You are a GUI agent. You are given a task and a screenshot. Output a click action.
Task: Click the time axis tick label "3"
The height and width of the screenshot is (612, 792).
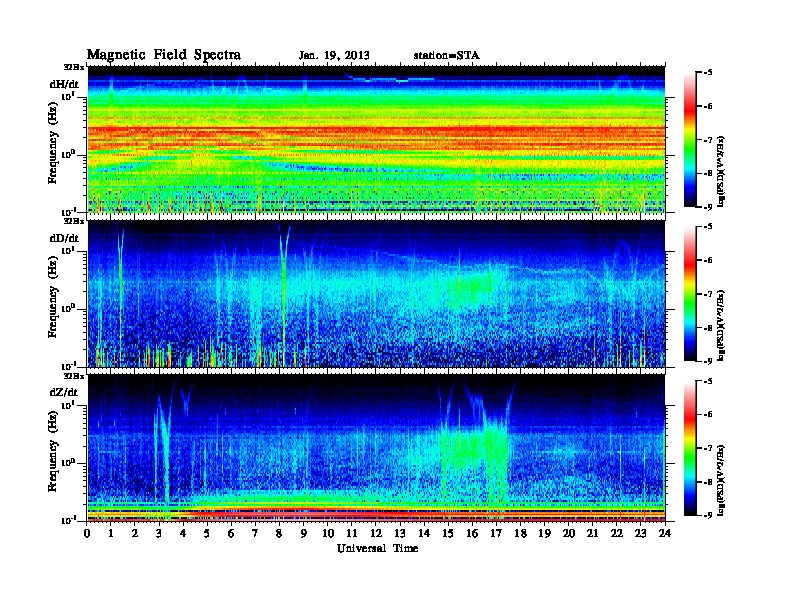pos(159,534)
